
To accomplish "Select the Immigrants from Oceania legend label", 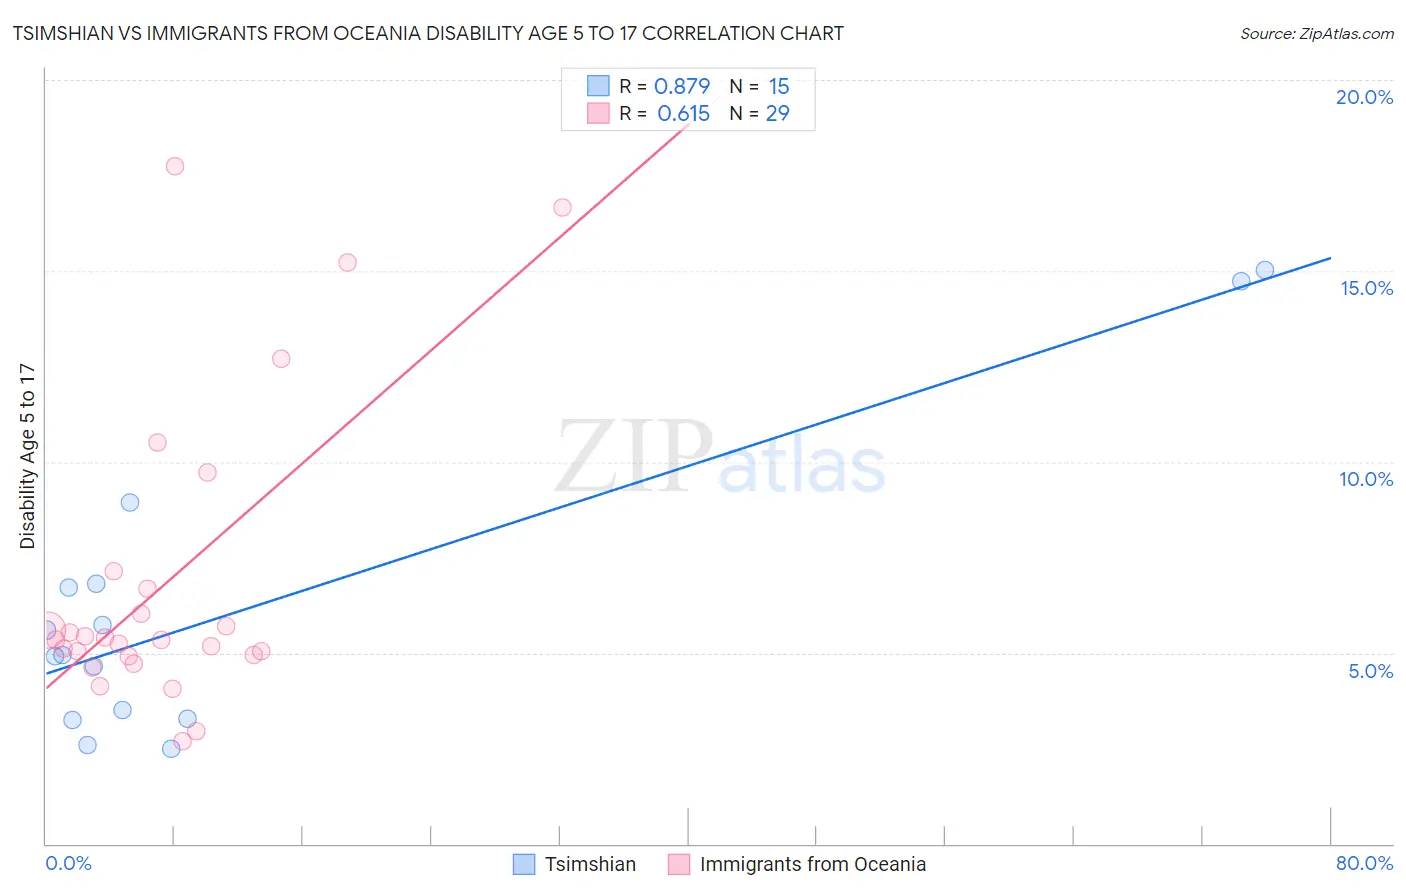I will (x=813, y=864).
